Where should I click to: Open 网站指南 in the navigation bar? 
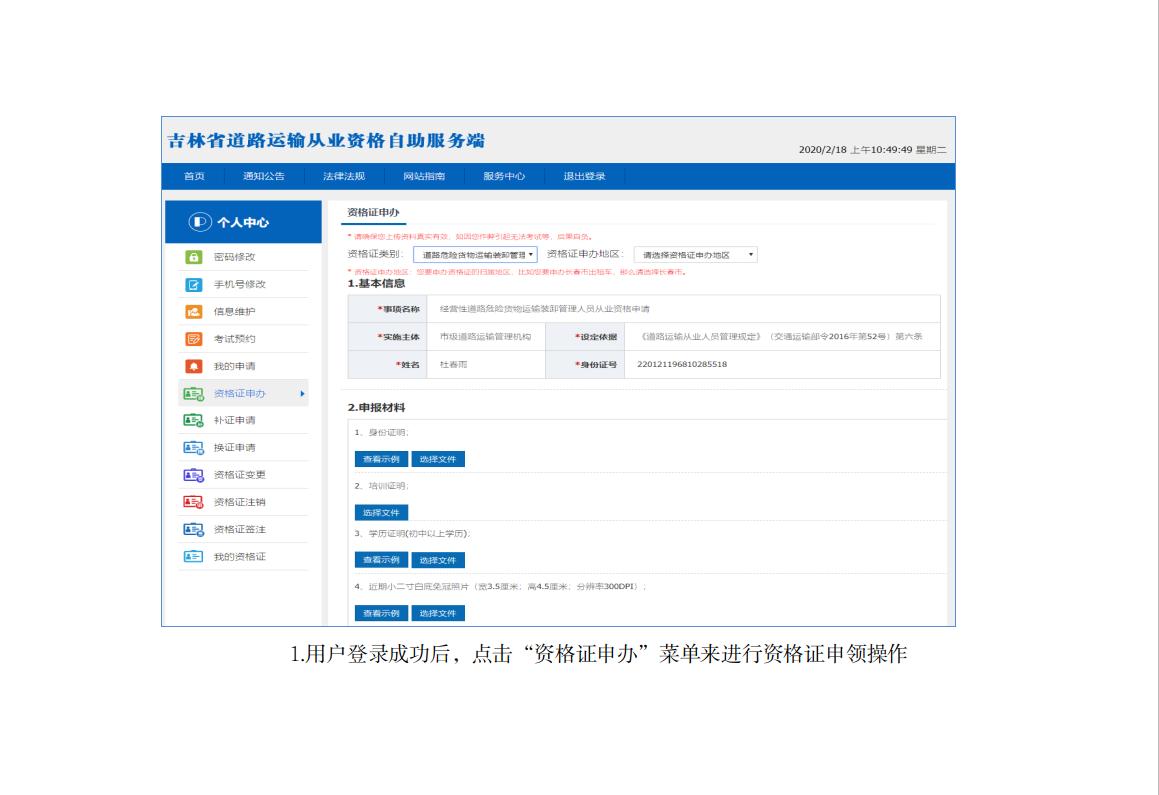[424, 176]
